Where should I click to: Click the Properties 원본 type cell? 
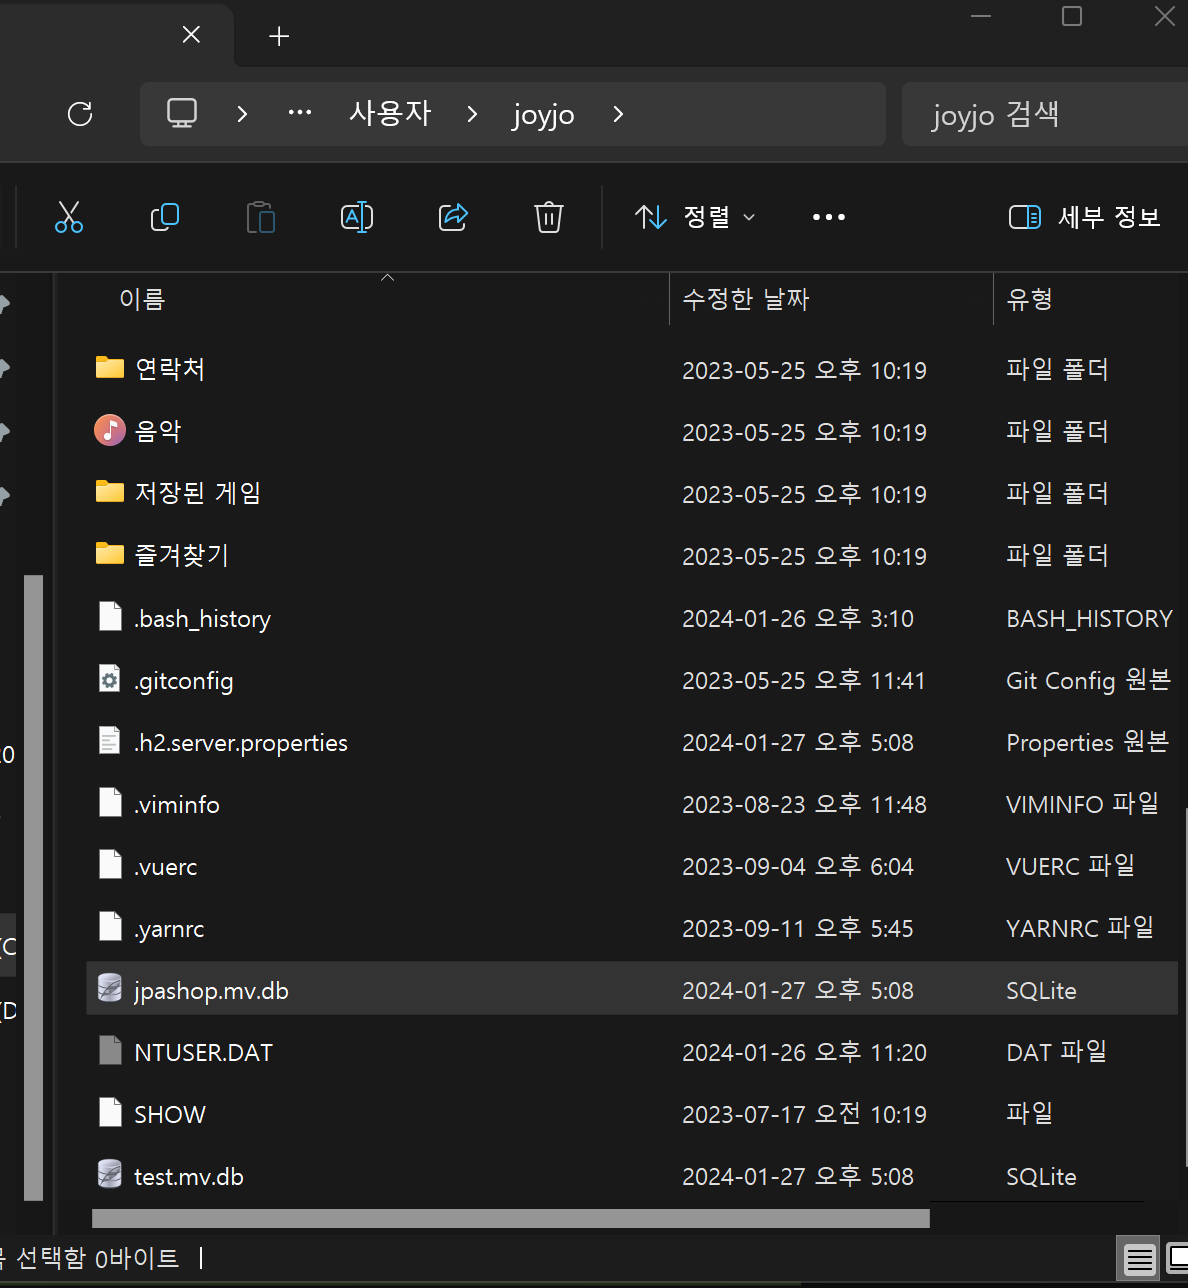(x=1087, y=743)
